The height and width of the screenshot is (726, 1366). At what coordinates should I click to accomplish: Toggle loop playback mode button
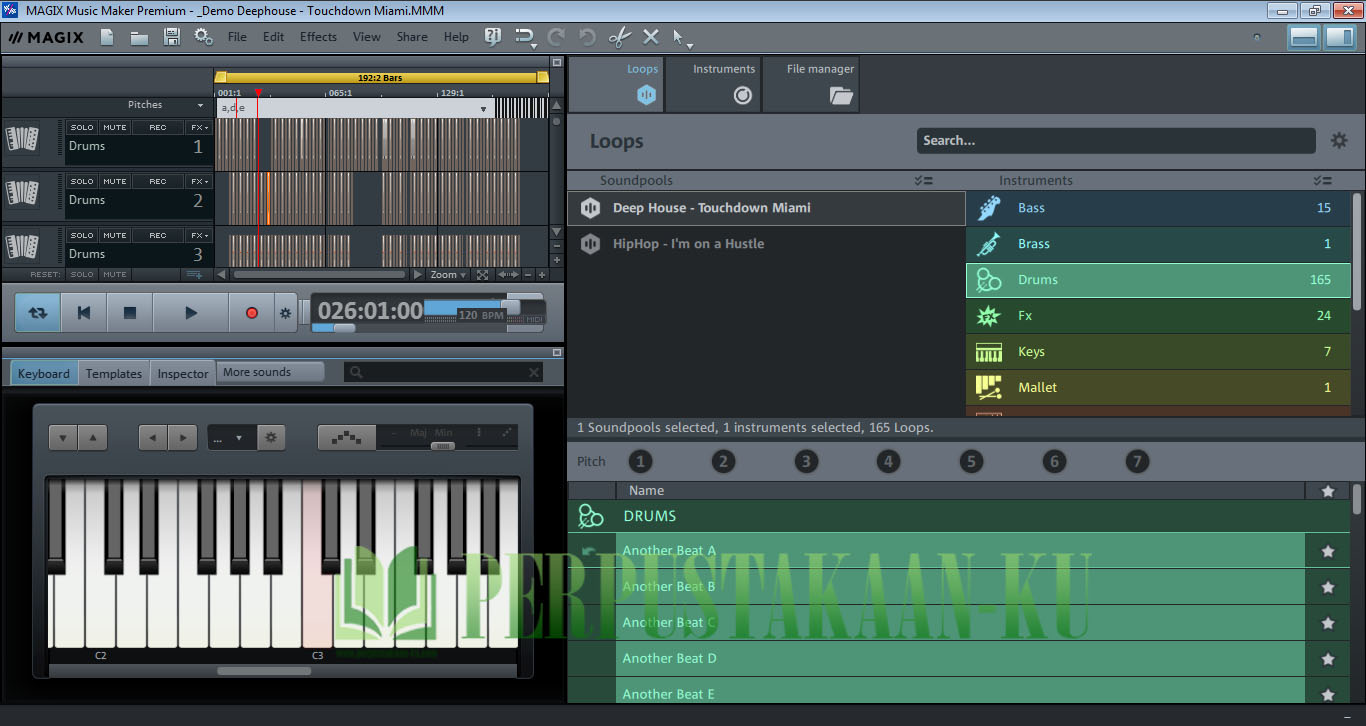point(38,313)
